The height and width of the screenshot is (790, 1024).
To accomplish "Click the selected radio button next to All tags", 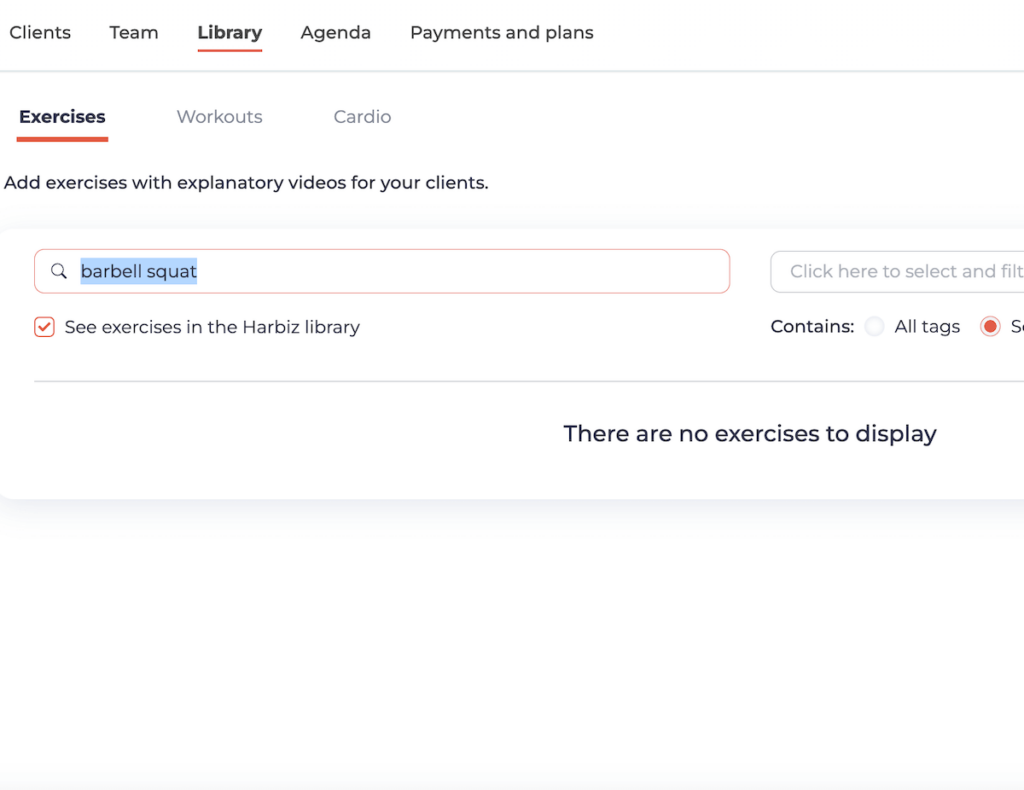I will (990, 327).
